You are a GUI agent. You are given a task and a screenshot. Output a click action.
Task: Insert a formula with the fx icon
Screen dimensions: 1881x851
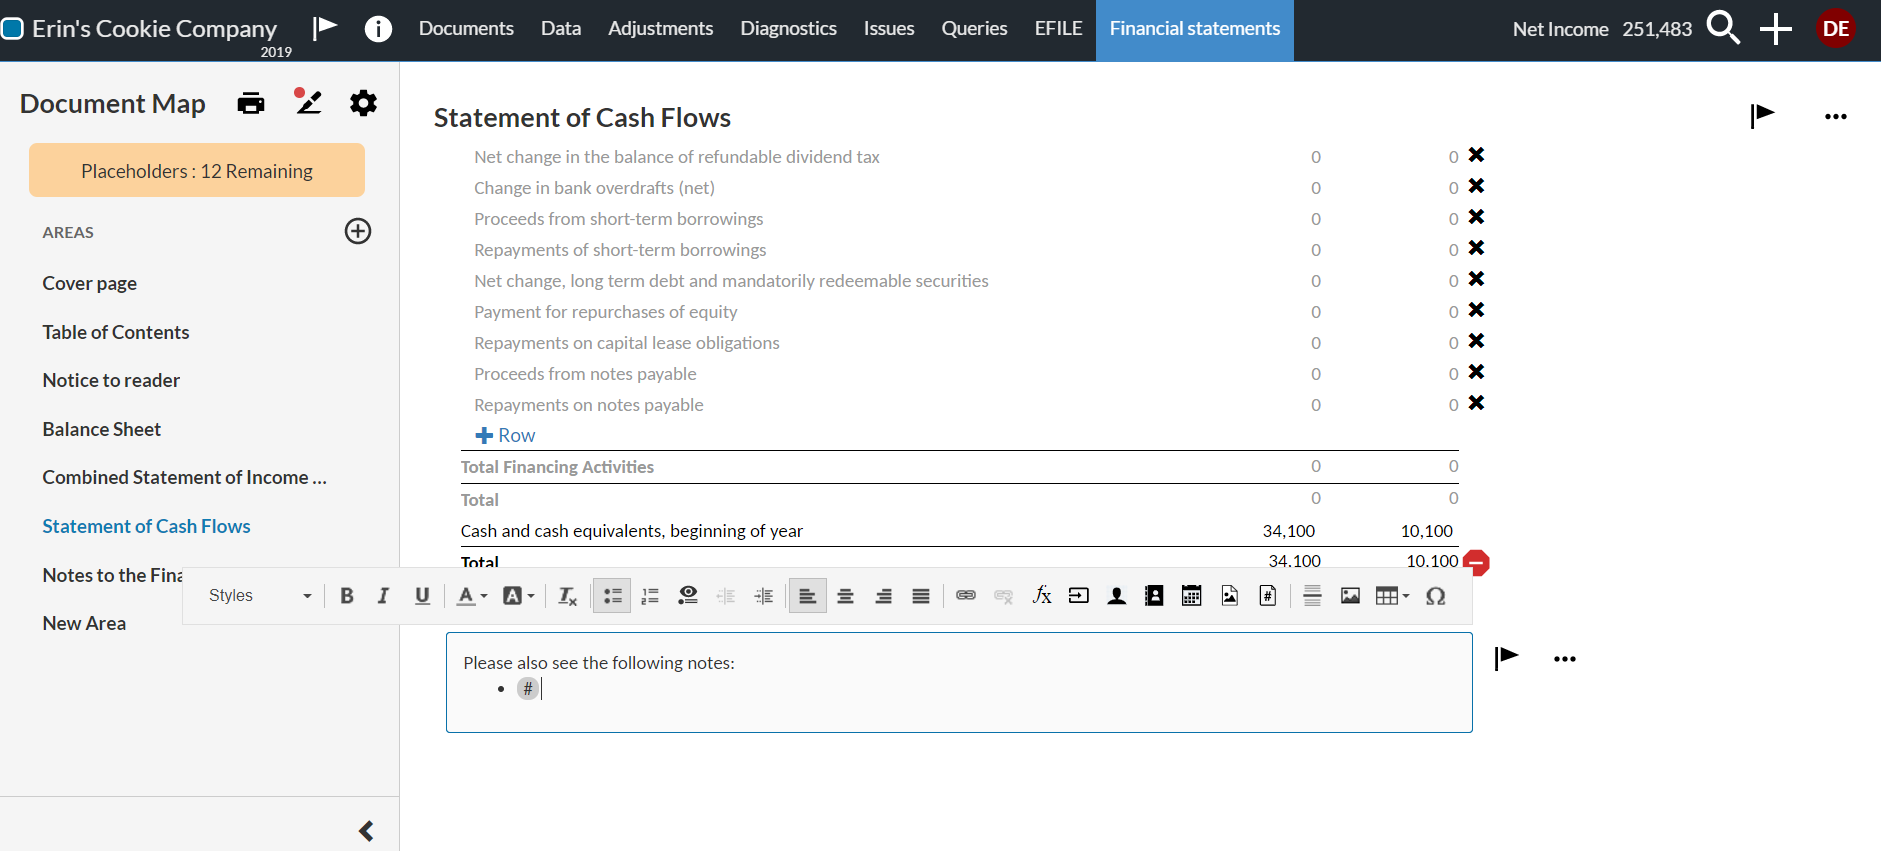coord(1041,596)
